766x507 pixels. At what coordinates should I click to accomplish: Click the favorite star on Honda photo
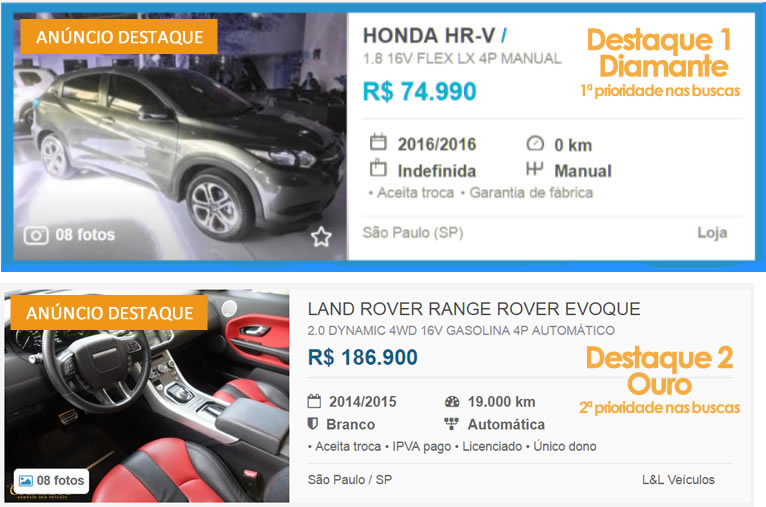(x=321, y=237)
